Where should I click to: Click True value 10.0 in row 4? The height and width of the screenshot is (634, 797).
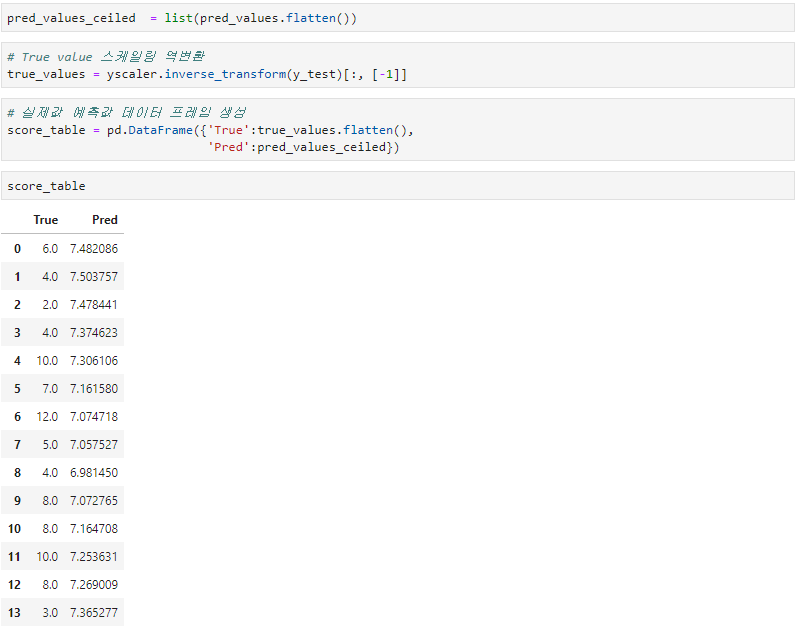coord(47,360)
